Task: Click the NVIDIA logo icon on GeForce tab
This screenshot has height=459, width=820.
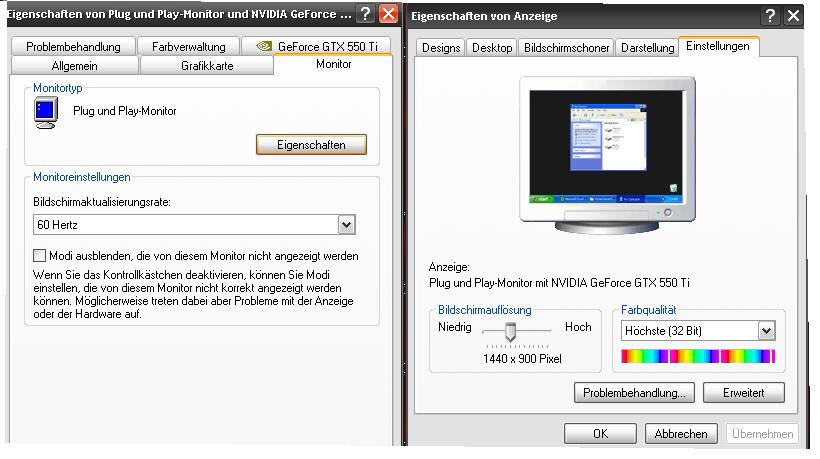Action: pos(264,46)
